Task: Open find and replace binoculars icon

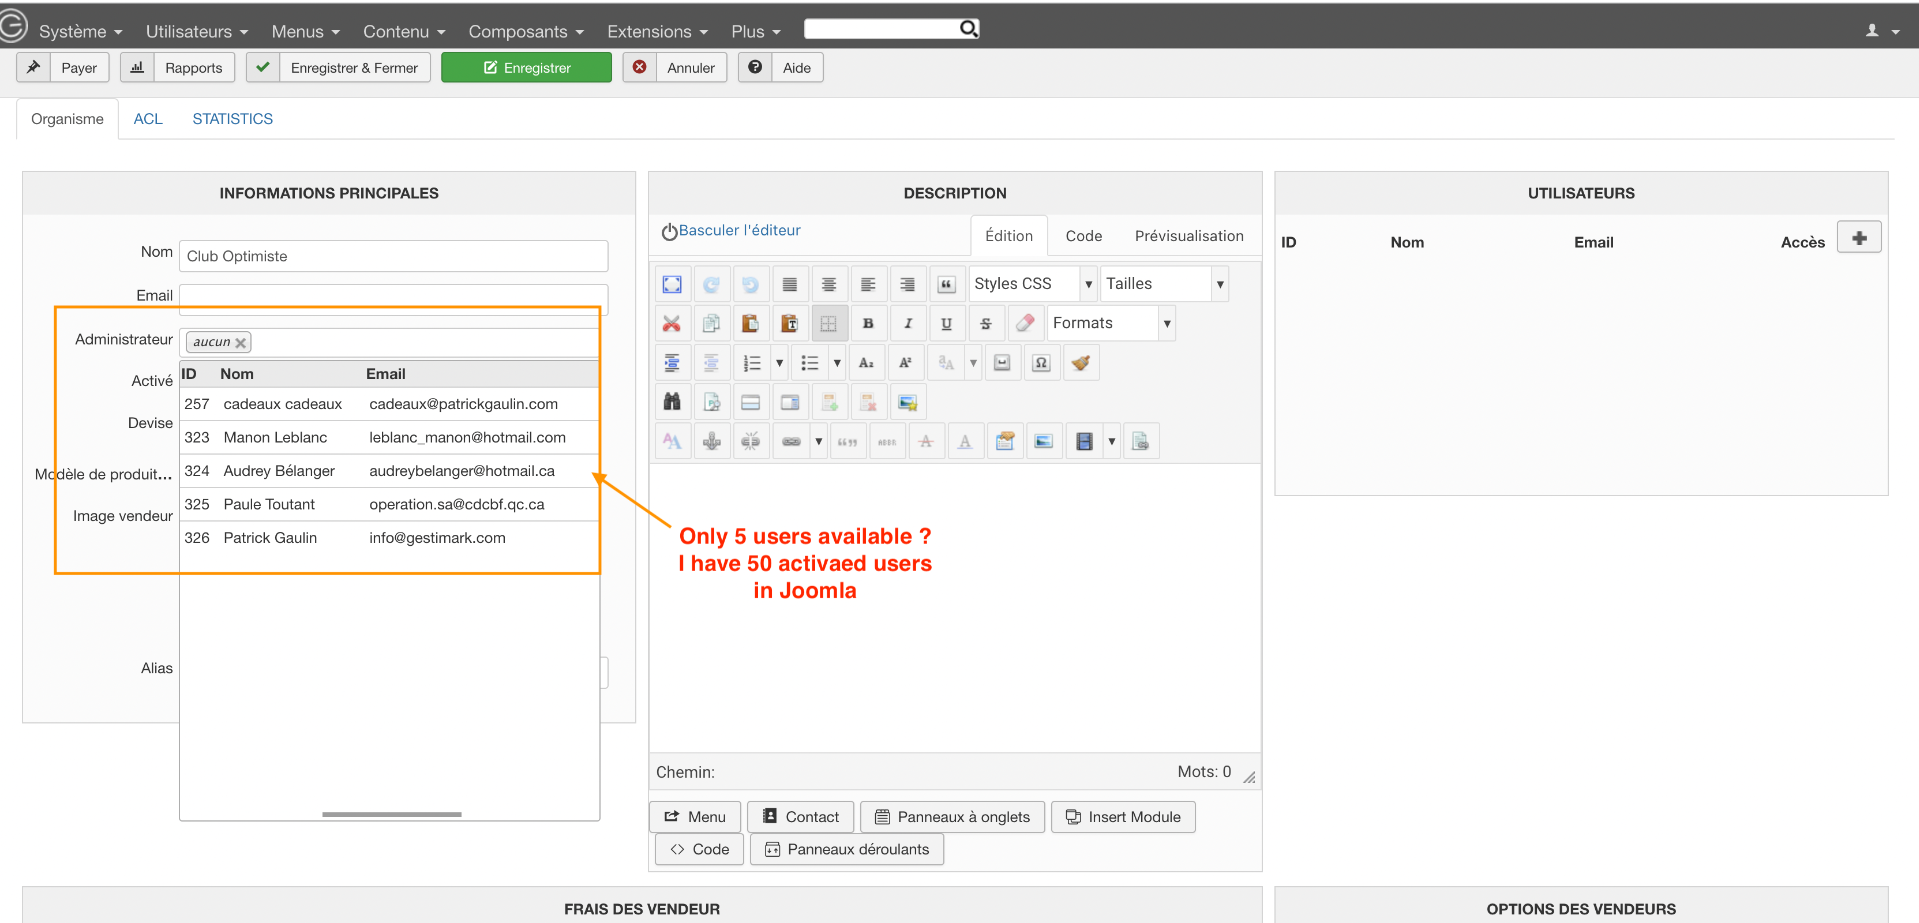Action: pyautogui.click(x=672, y=402)
